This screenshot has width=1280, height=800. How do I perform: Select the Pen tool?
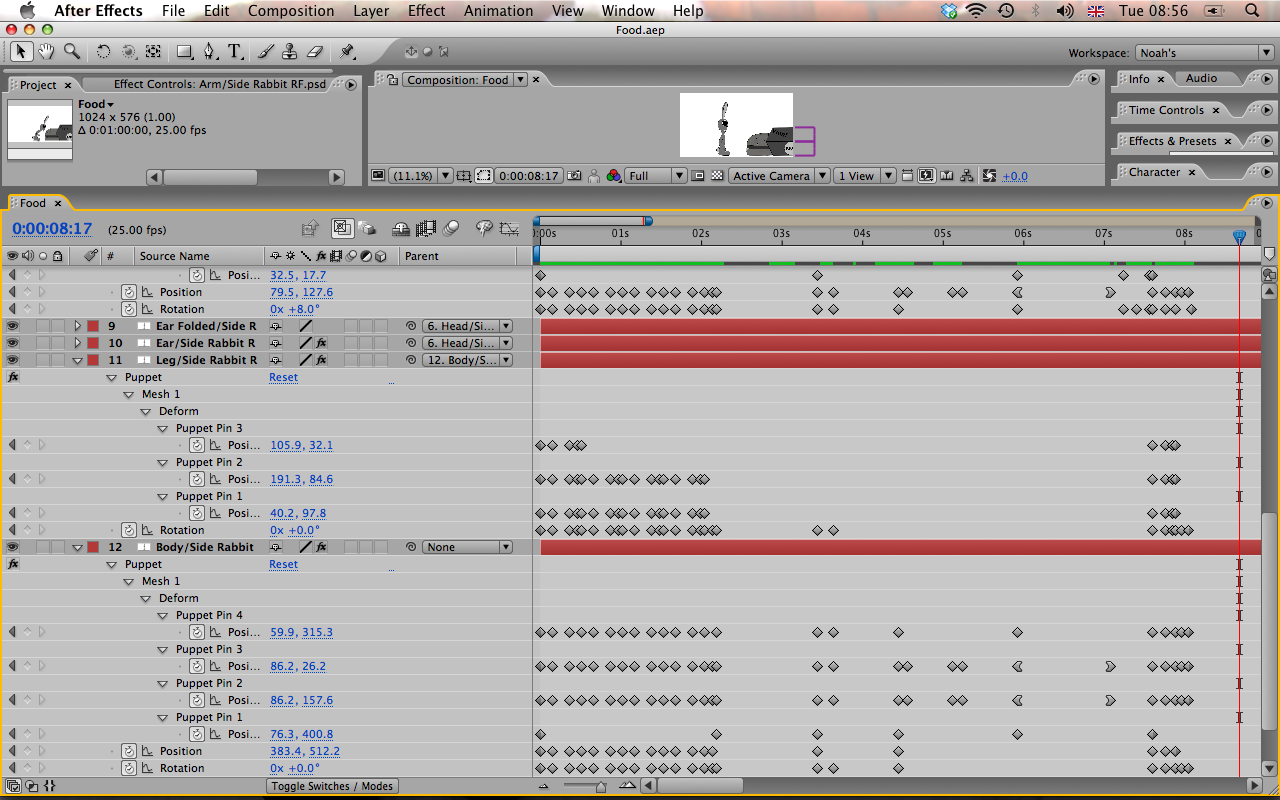pyautogui.click(x=209, y=51)
